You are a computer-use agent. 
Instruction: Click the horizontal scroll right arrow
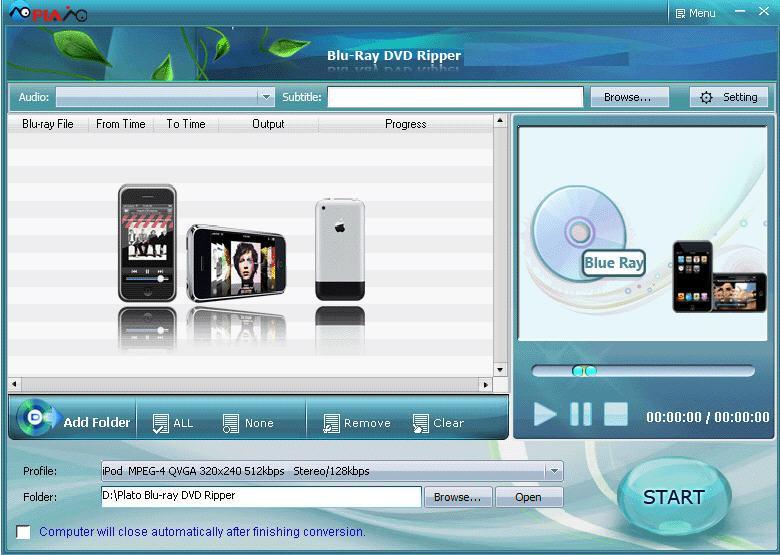[486, 384]
